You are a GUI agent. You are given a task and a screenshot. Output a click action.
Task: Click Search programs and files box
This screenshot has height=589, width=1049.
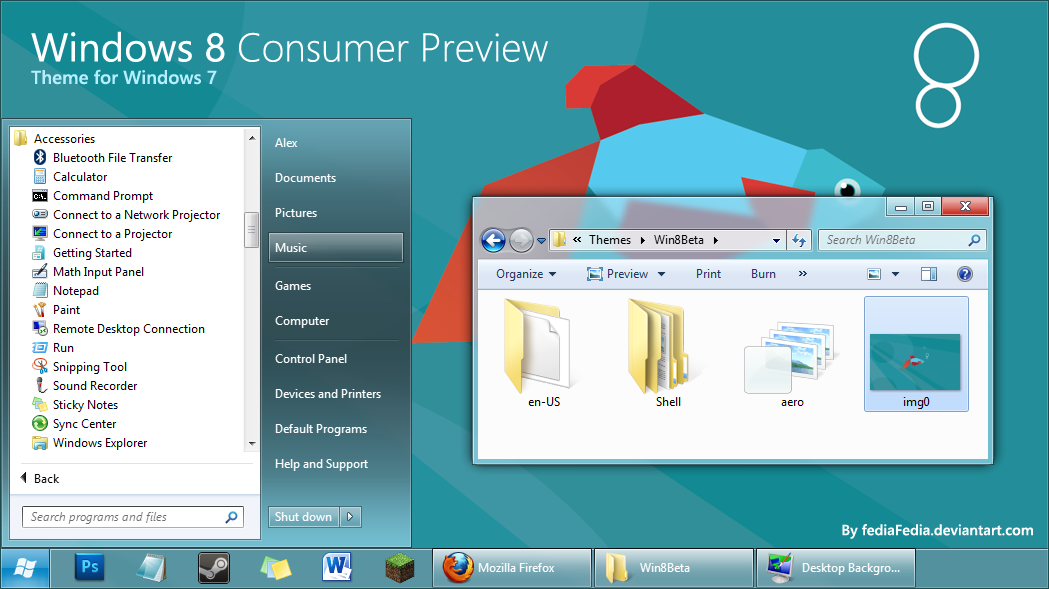[x=132, y=517]
